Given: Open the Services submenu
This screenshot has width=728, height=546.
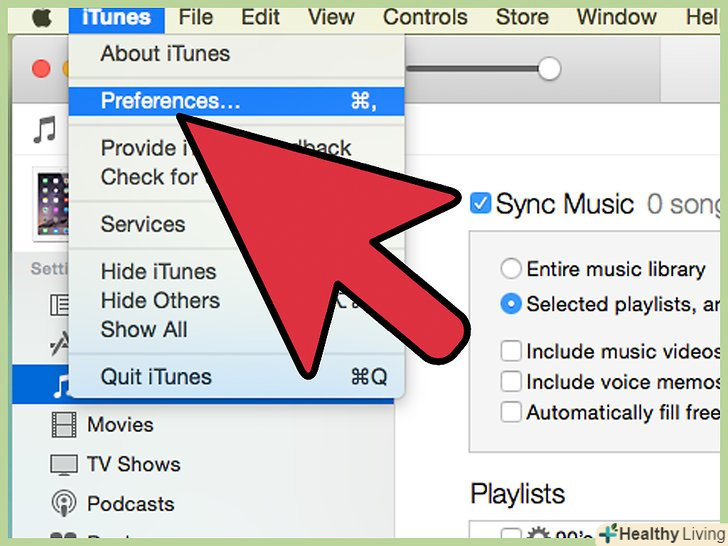Looking at the screenshot, I should (236, 225).
